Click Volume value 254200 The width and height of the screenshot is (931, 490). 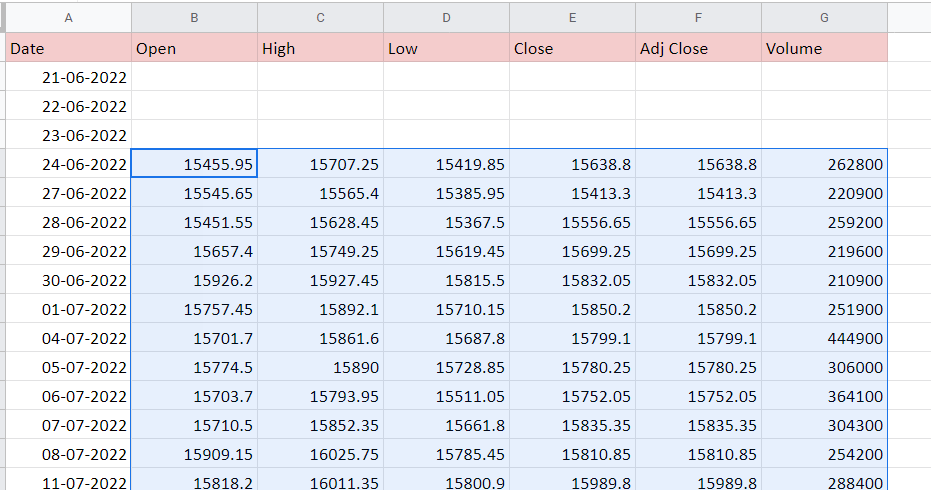point(824,454)
